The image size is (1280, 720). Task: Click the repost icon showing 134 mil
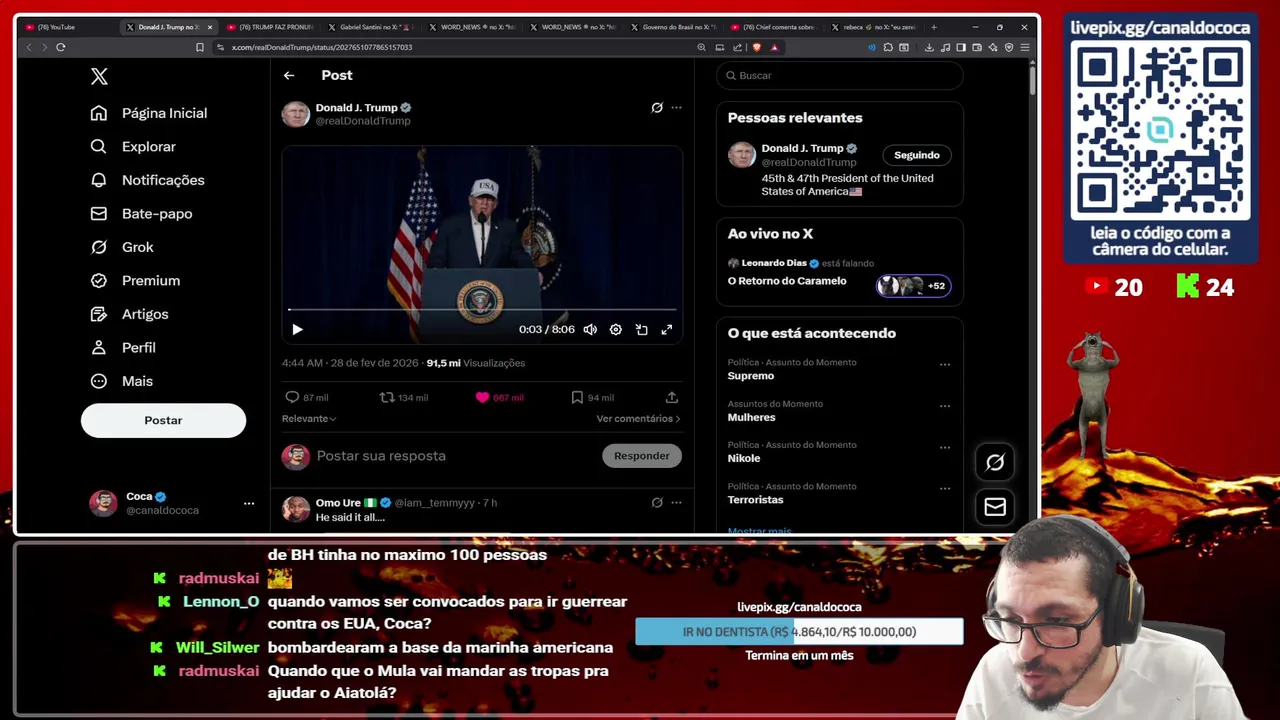point(387,397)
